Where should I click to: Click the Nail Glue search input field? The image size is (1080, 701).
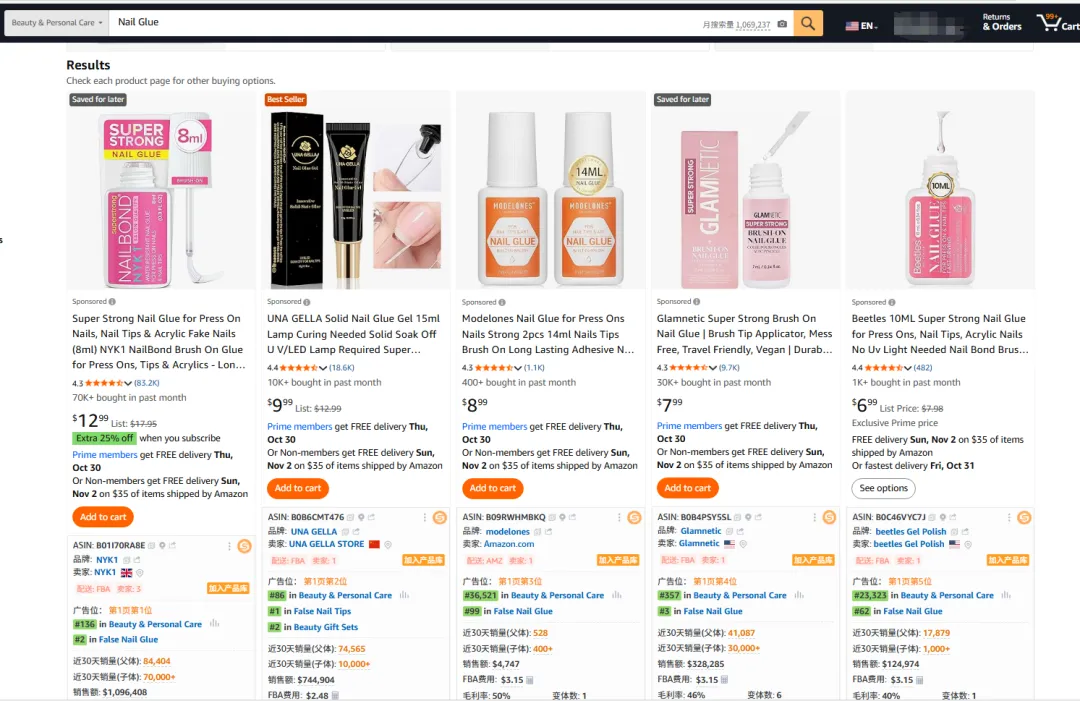click(x=406, y=23)
